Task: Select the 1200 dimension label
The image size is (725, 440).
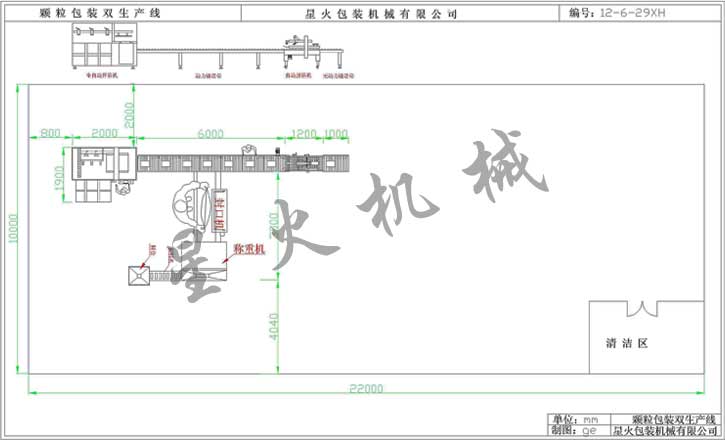Action: [303, 133]
